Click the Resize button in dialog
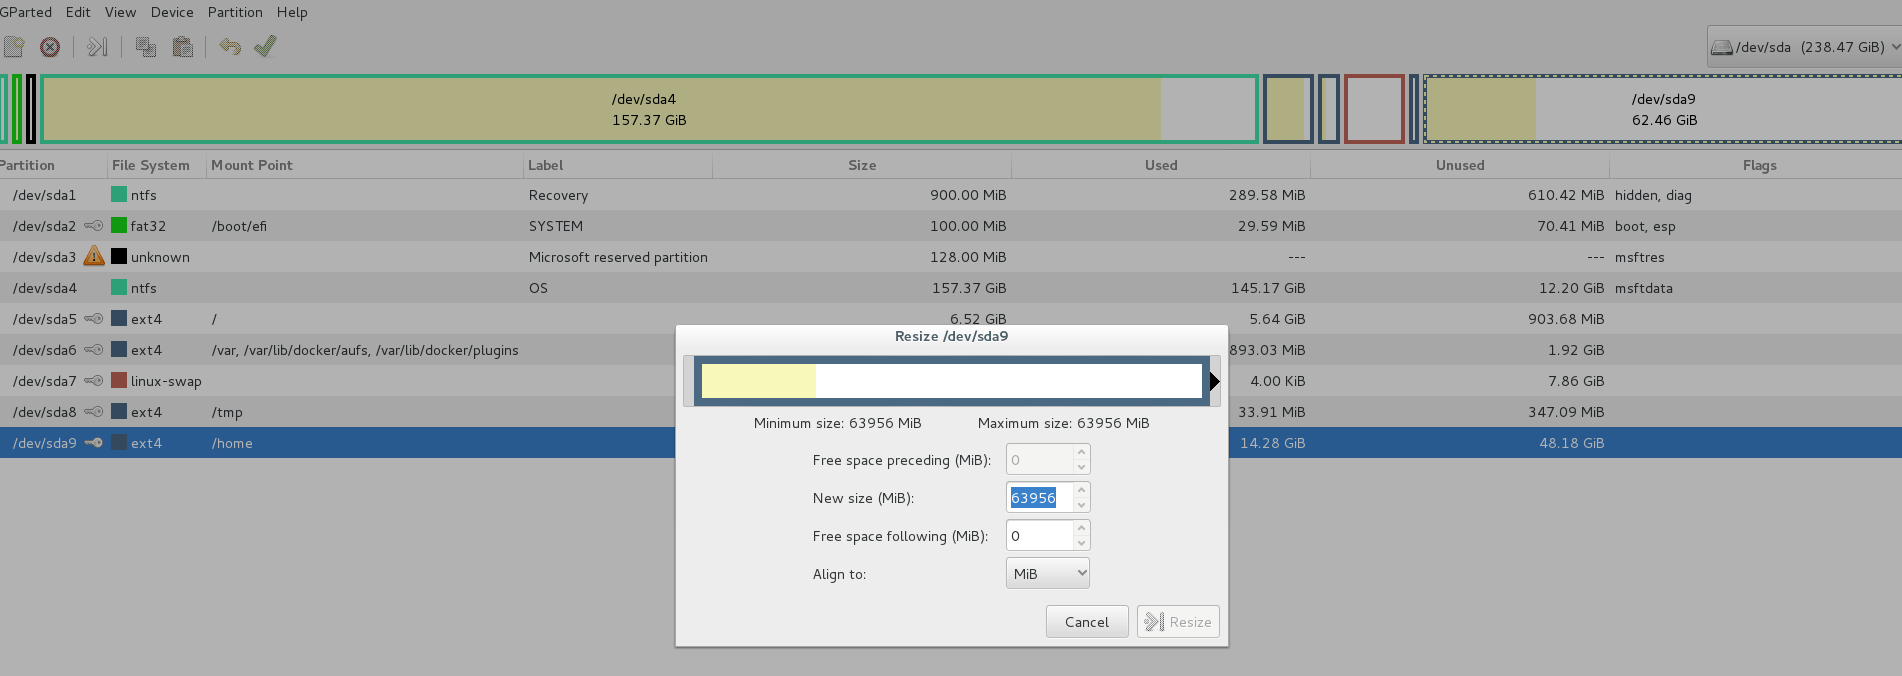1902x676 pixels. [x=1178, y=622]
